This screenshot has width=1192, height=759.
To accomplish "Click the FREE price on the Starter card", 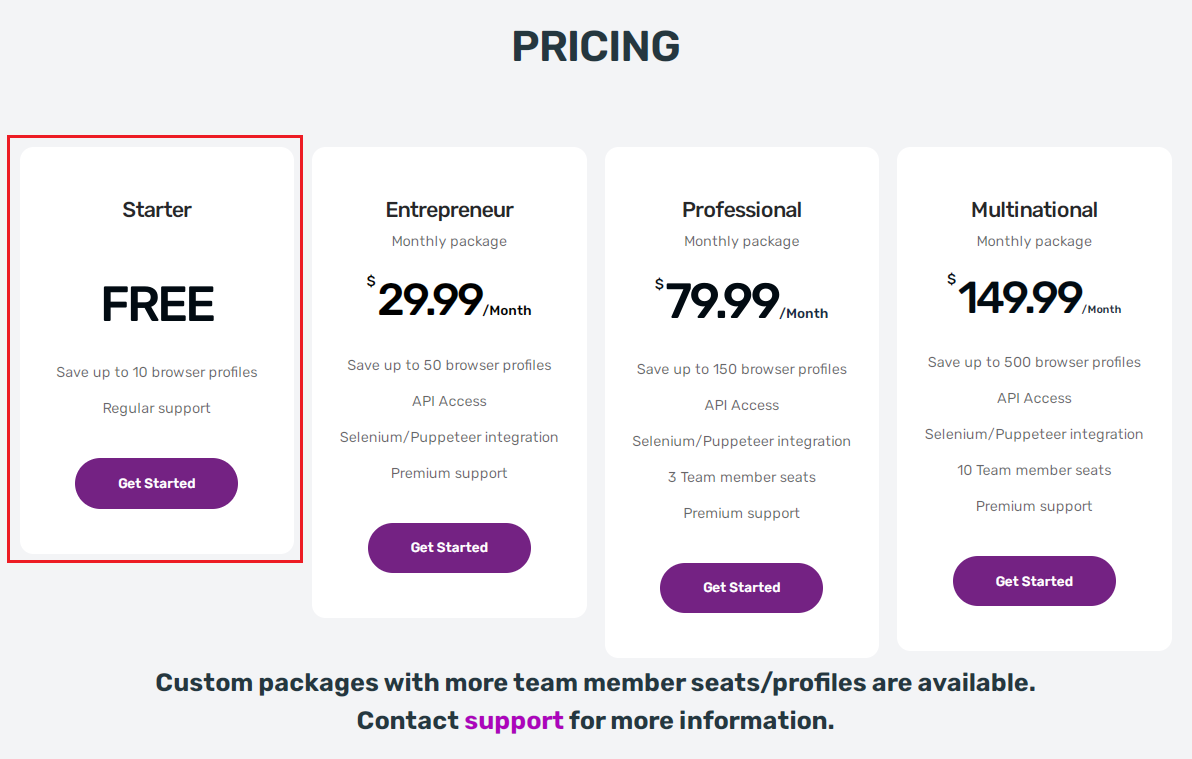I will pos(157,305).
